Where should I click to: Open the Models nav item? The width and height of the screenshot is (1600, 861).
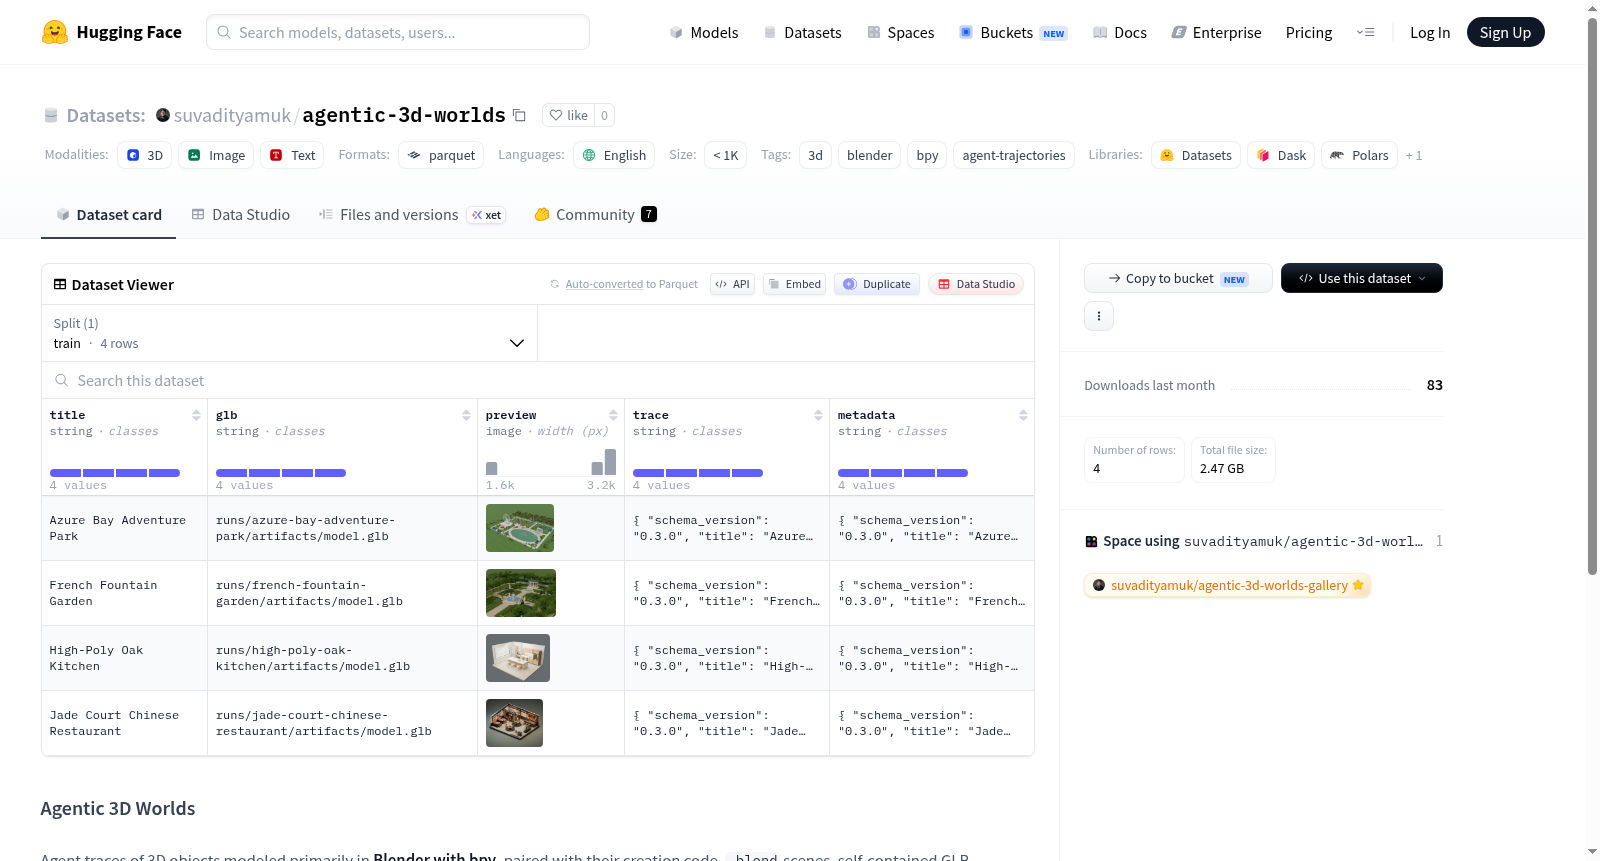tap(704, 32)
